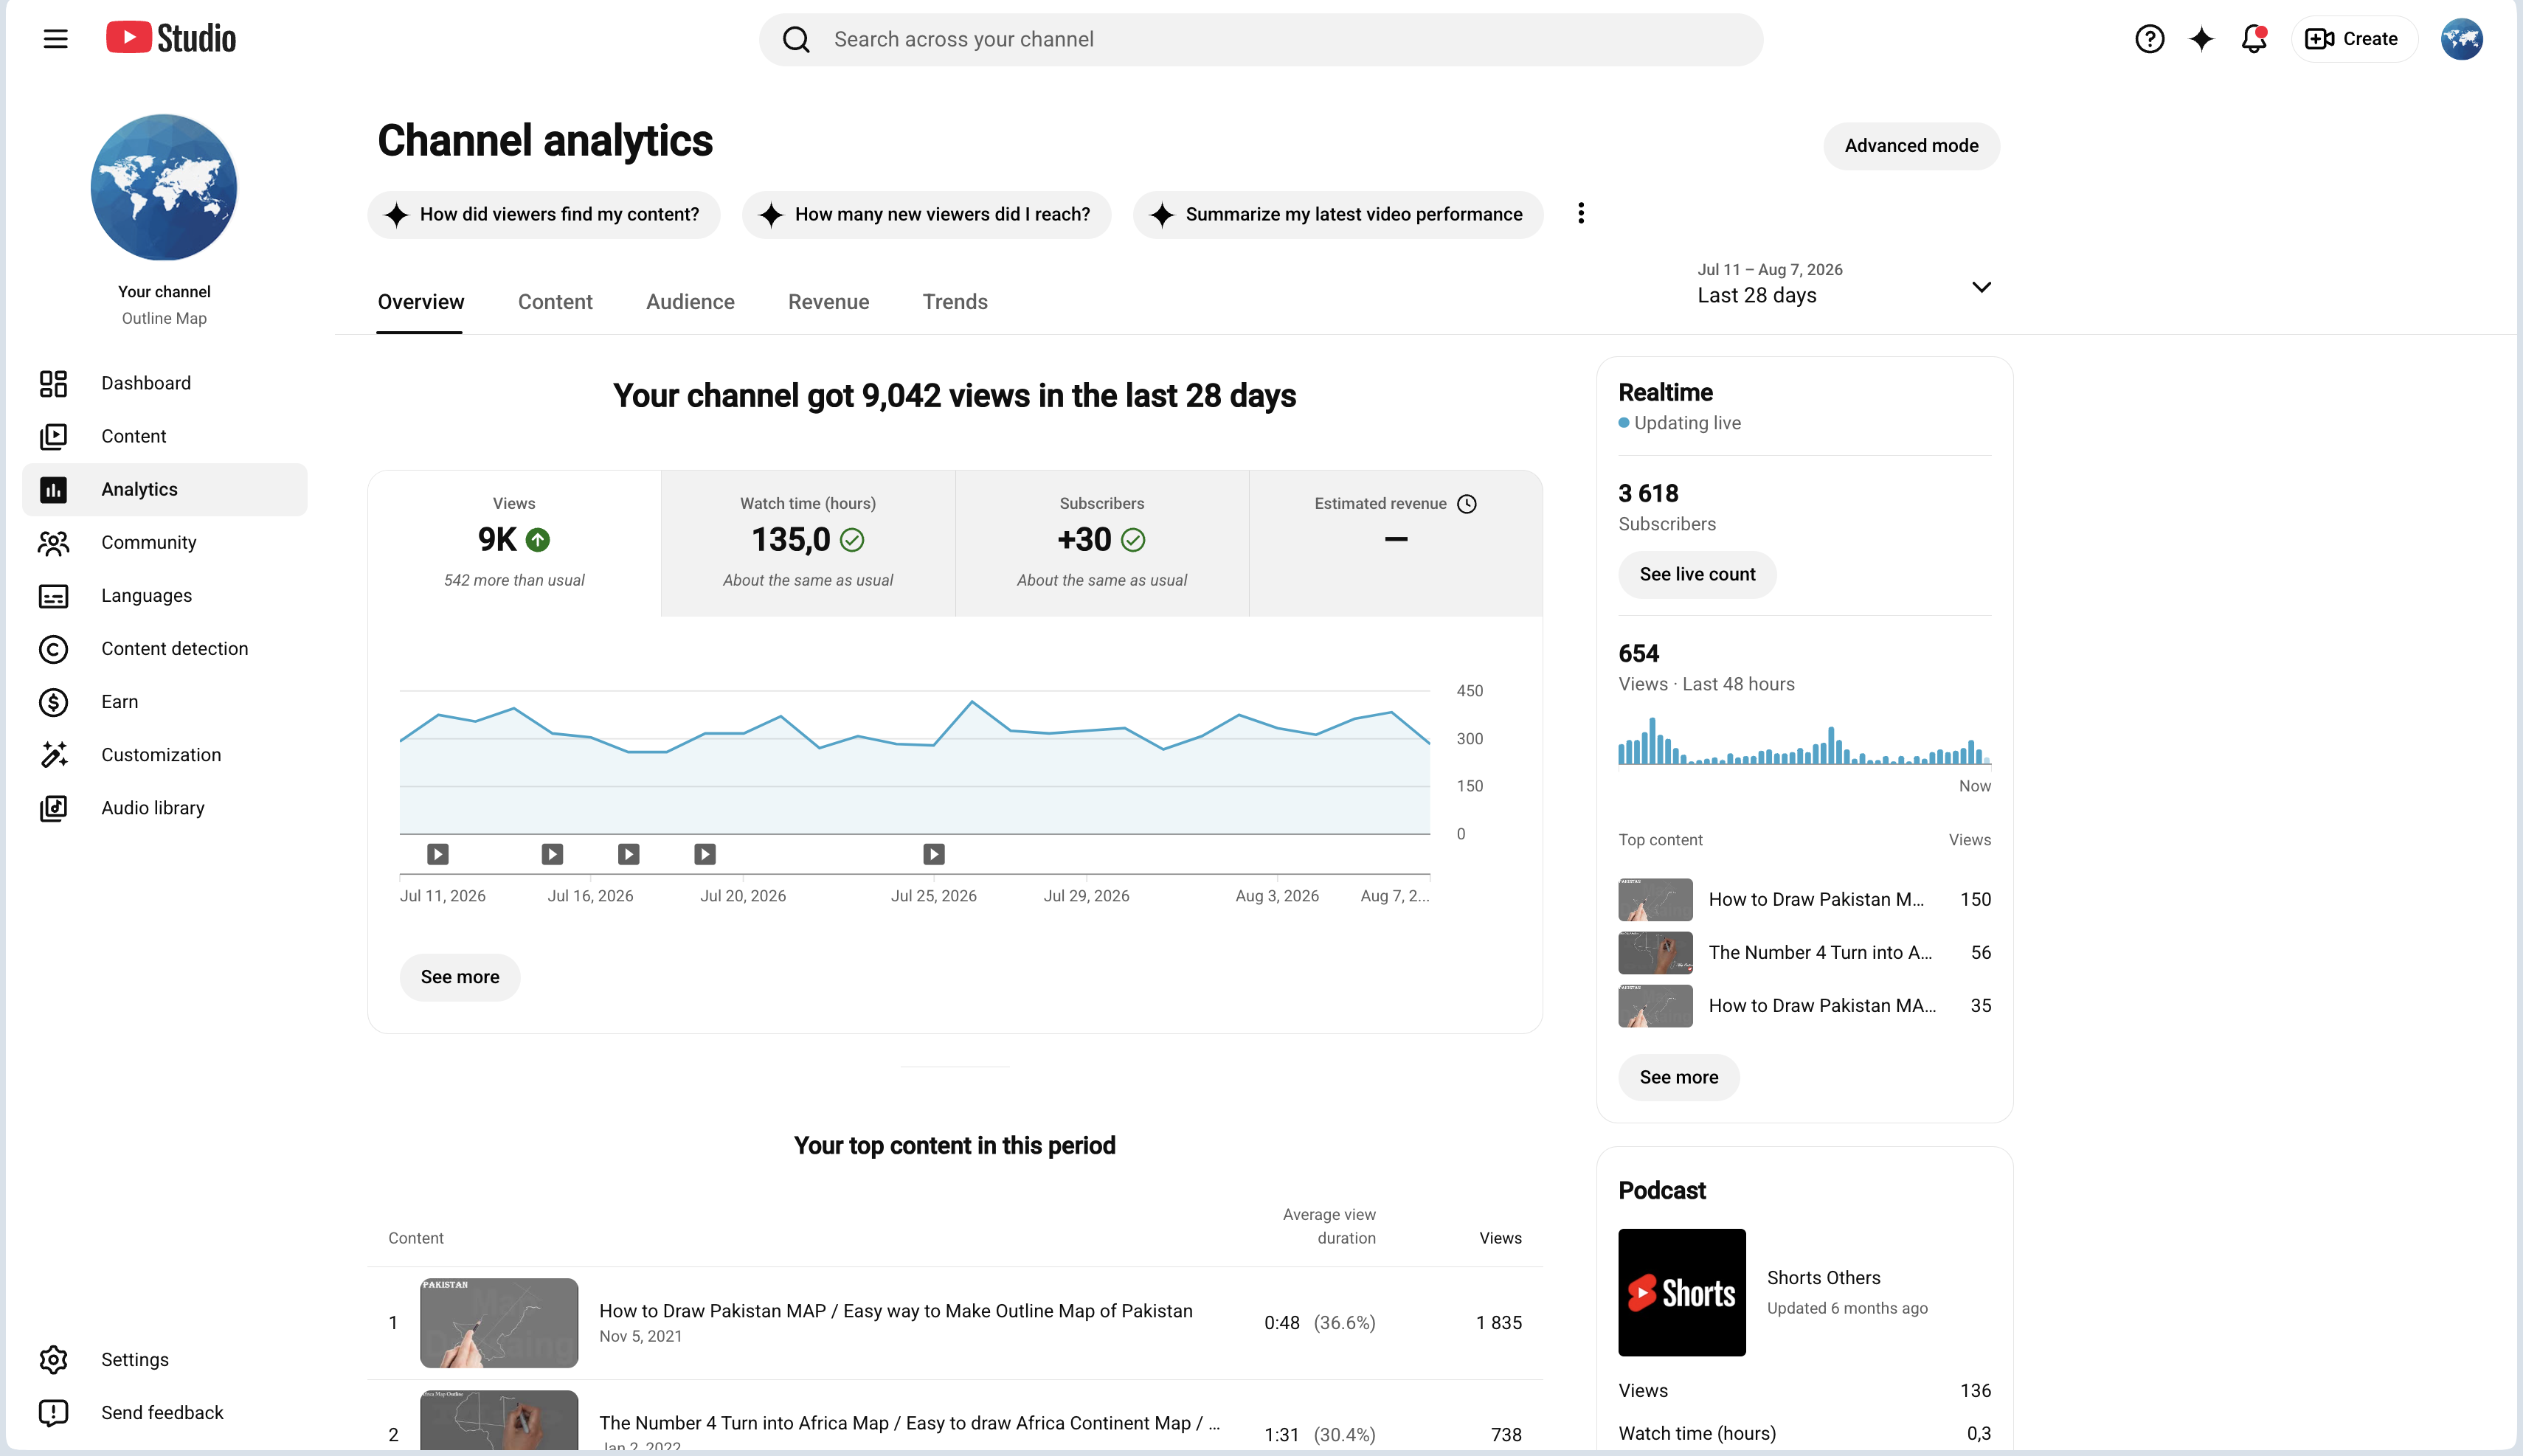
Task: Select the Watch time (hours) metric card
Action: click(808, 543)
